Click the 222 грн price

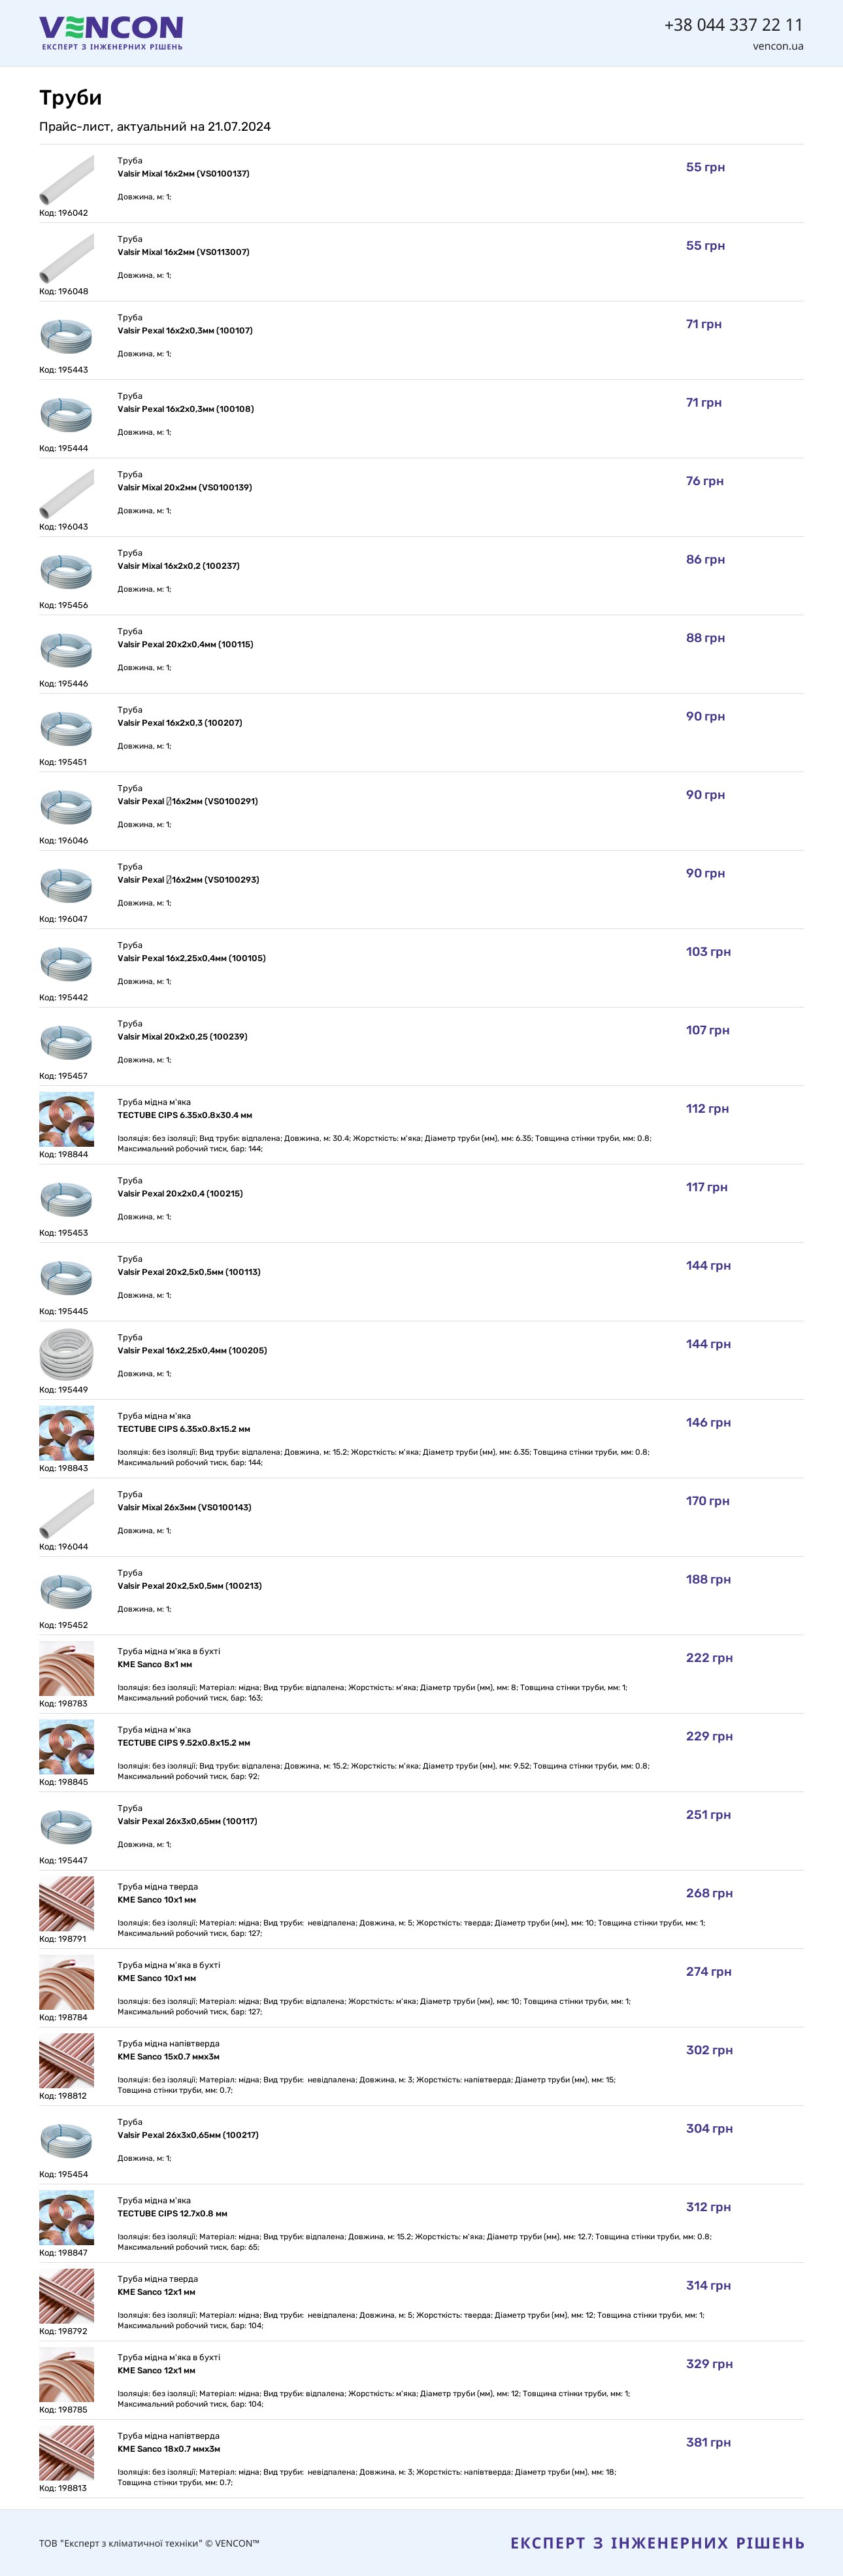(709, 1658)
